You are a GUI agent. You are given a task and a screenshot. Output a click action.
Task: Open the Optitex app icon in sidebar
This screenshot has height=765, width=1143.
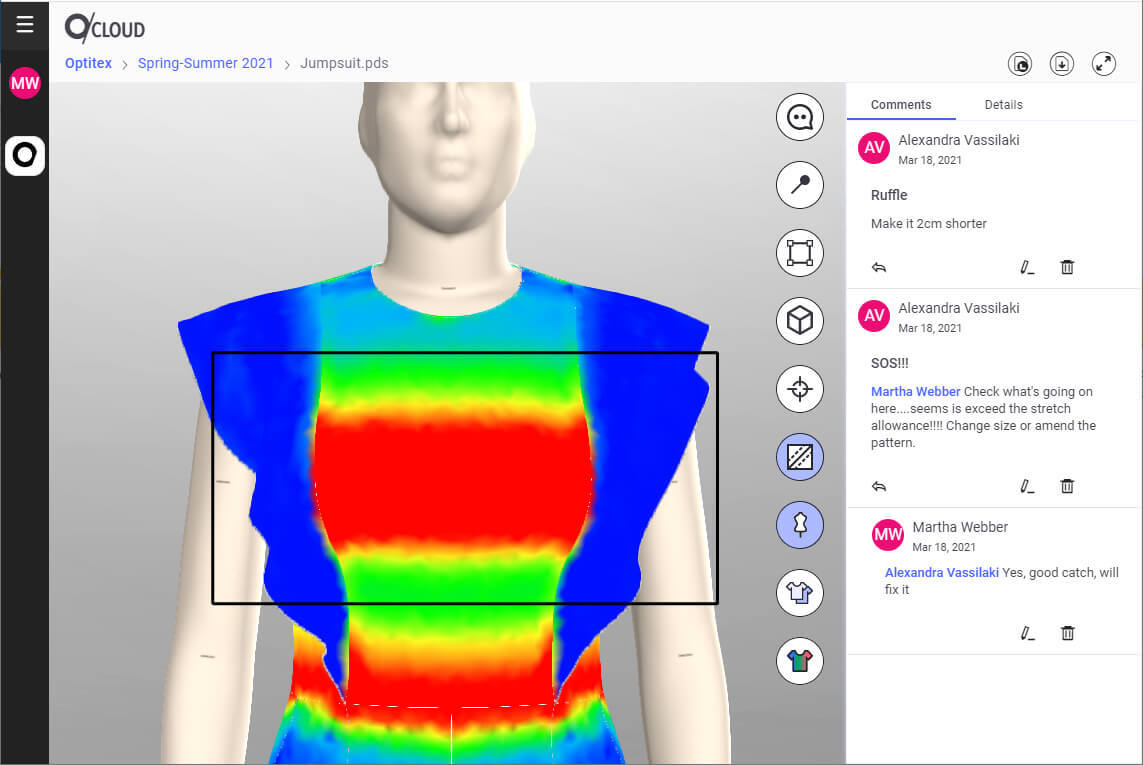25,156
